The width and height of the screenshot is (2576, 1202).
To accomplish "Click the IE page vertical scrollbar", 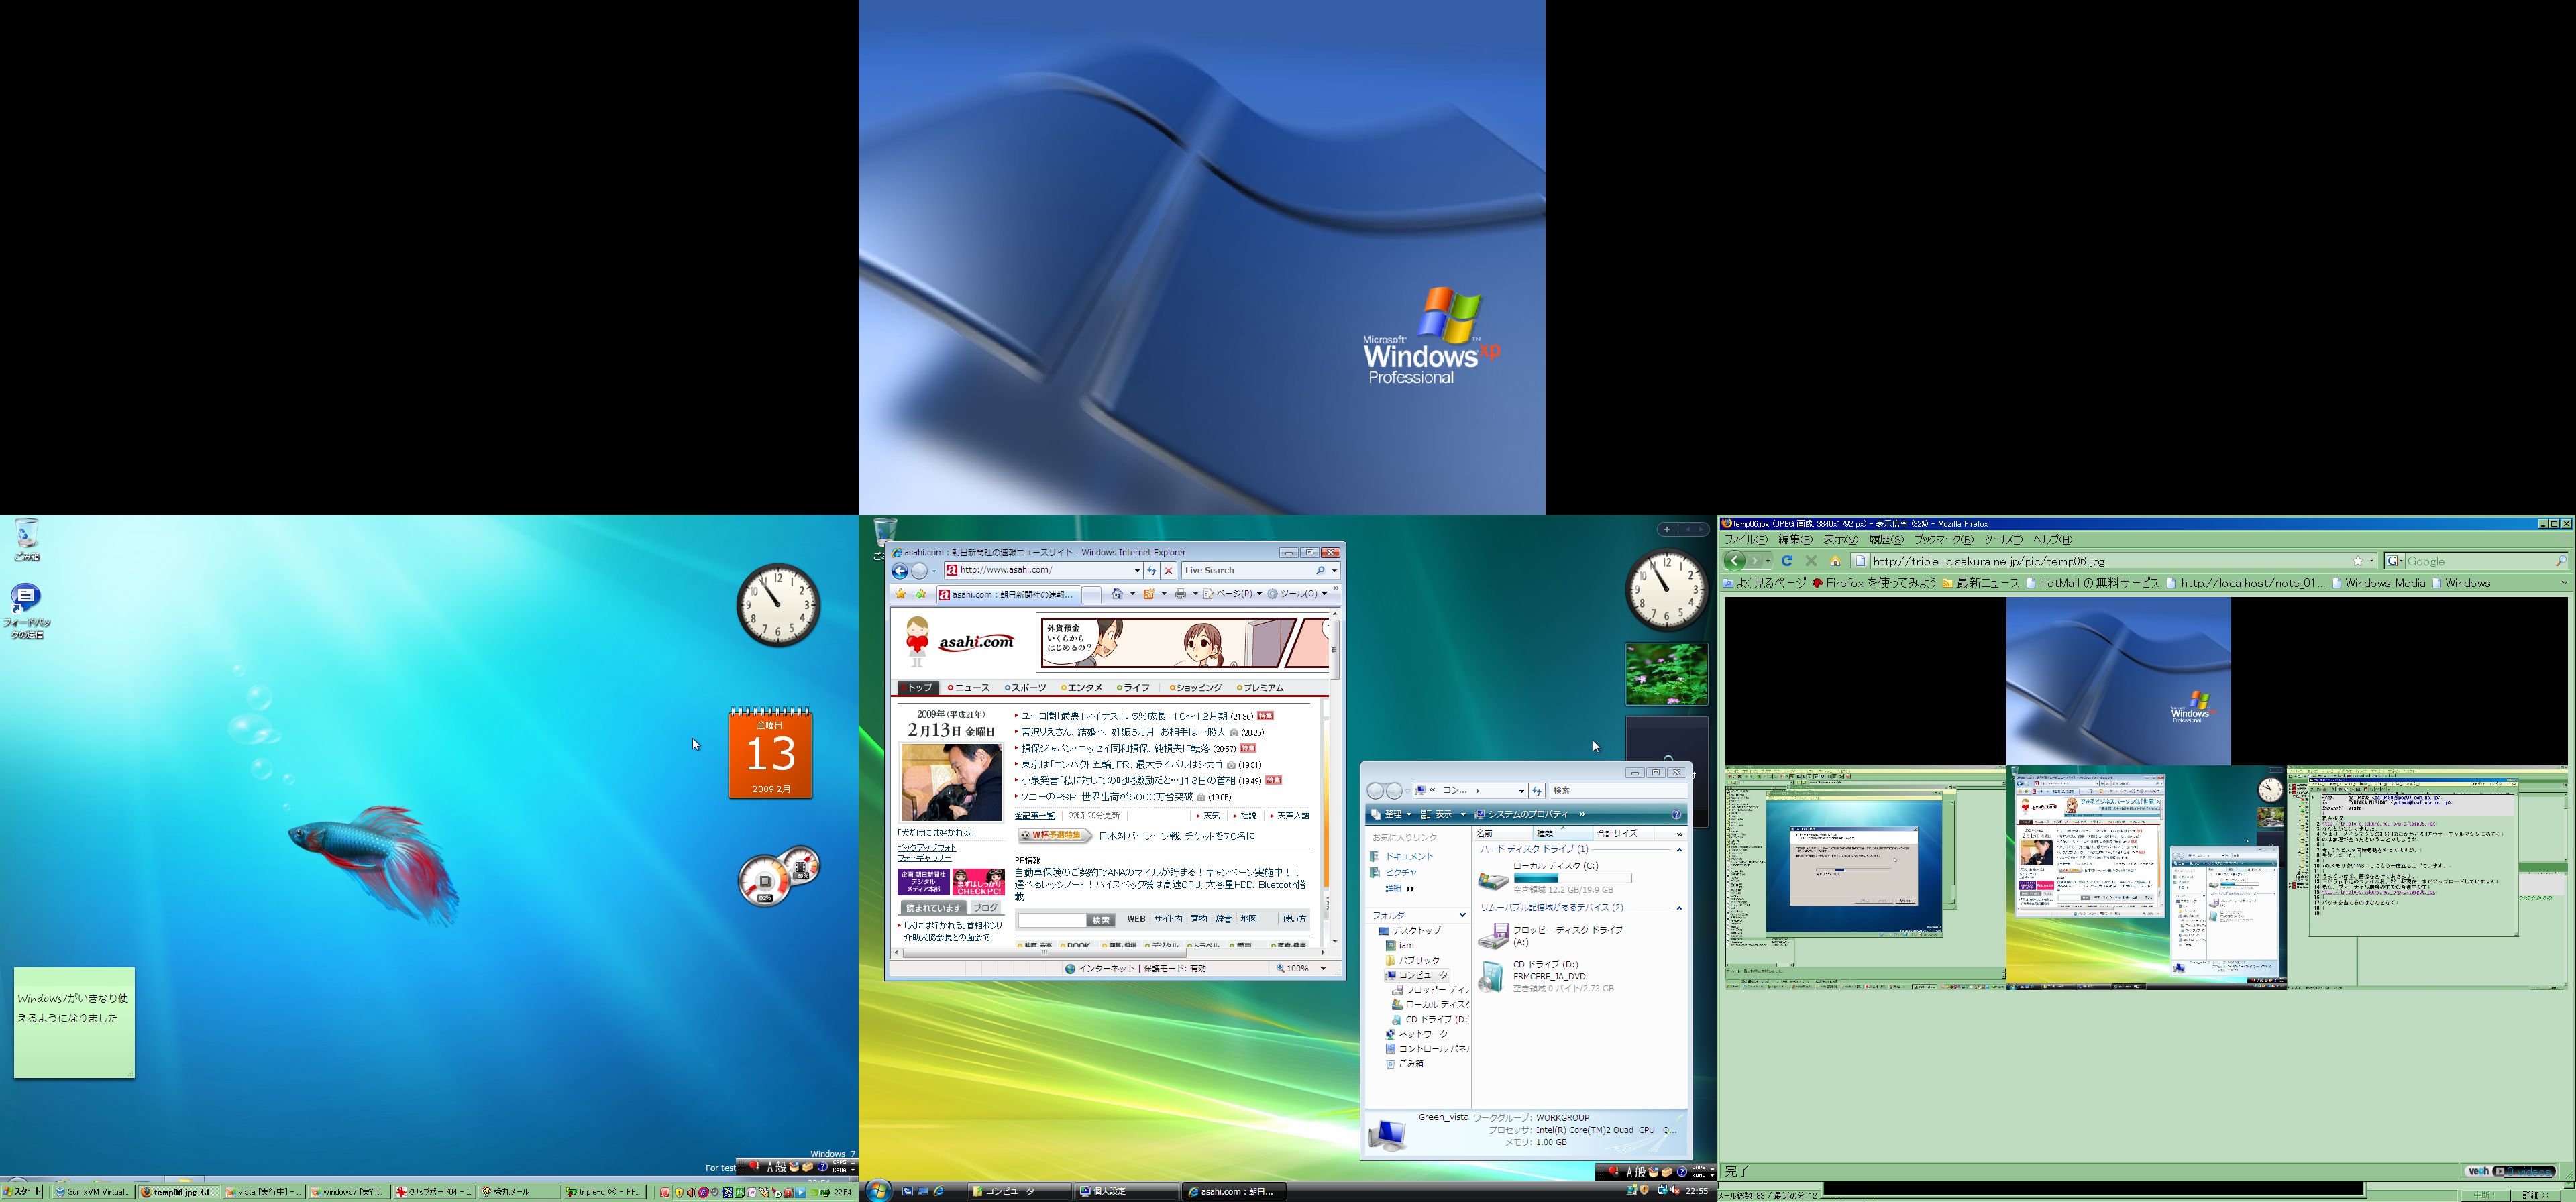I will 1334,777.
